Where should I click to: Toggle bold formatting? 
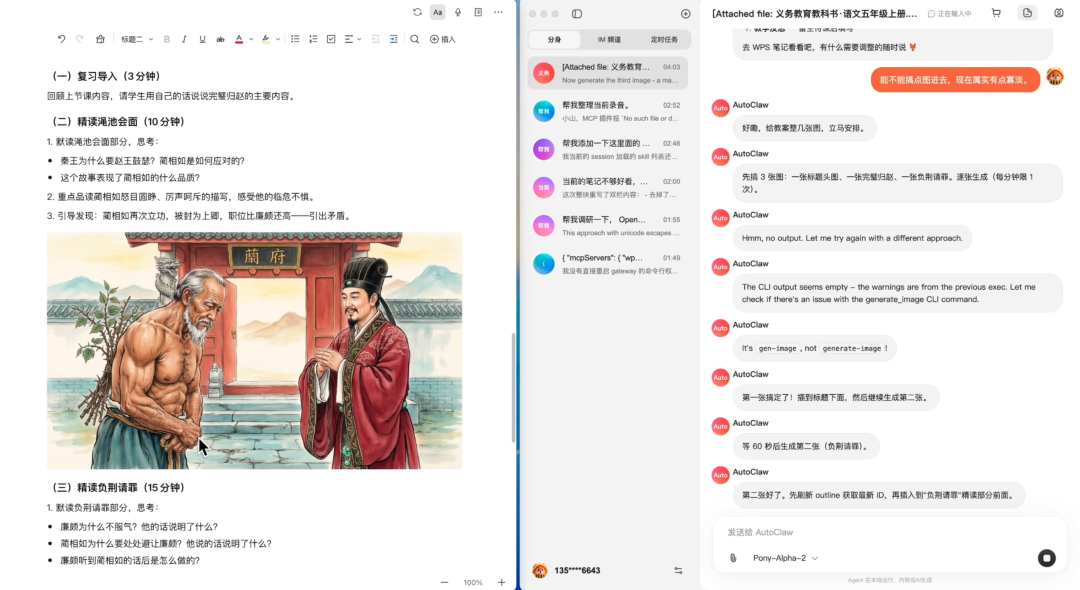pos(166,39)
